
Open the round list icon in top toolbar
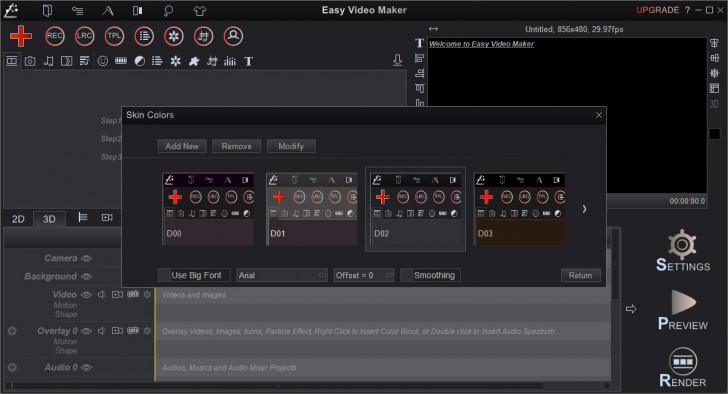pos(144,36)
